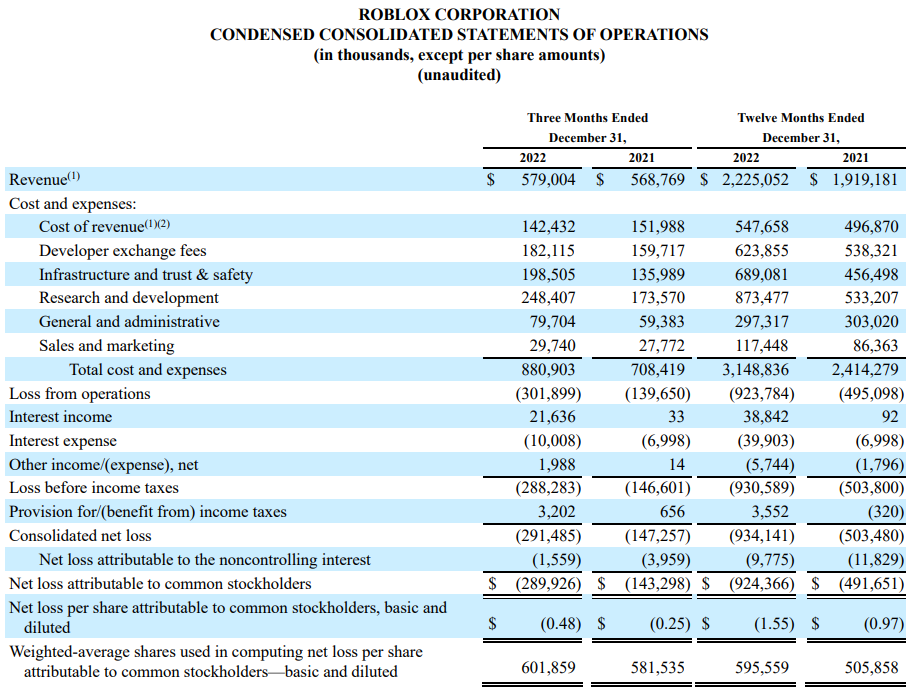Click the Sales and marketing label
Screen dimensions: 912x692
coord(106,345)
